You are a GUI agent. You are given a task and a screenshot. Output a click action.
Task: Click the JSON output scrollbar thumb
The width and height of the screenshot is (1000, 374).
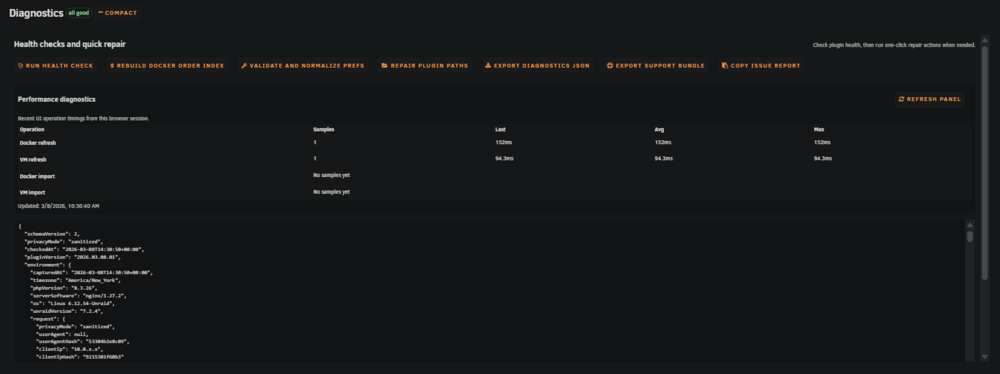click(x=970, y=237)
